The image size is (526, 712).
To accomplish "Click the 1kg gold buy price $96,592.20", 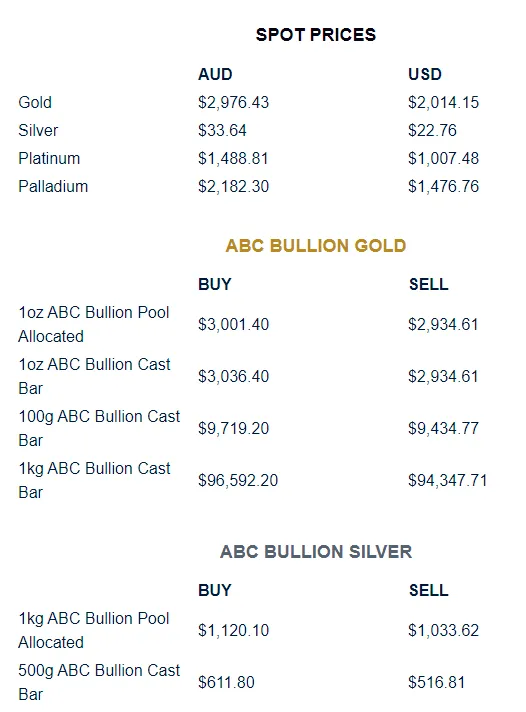I will [238, 480].
